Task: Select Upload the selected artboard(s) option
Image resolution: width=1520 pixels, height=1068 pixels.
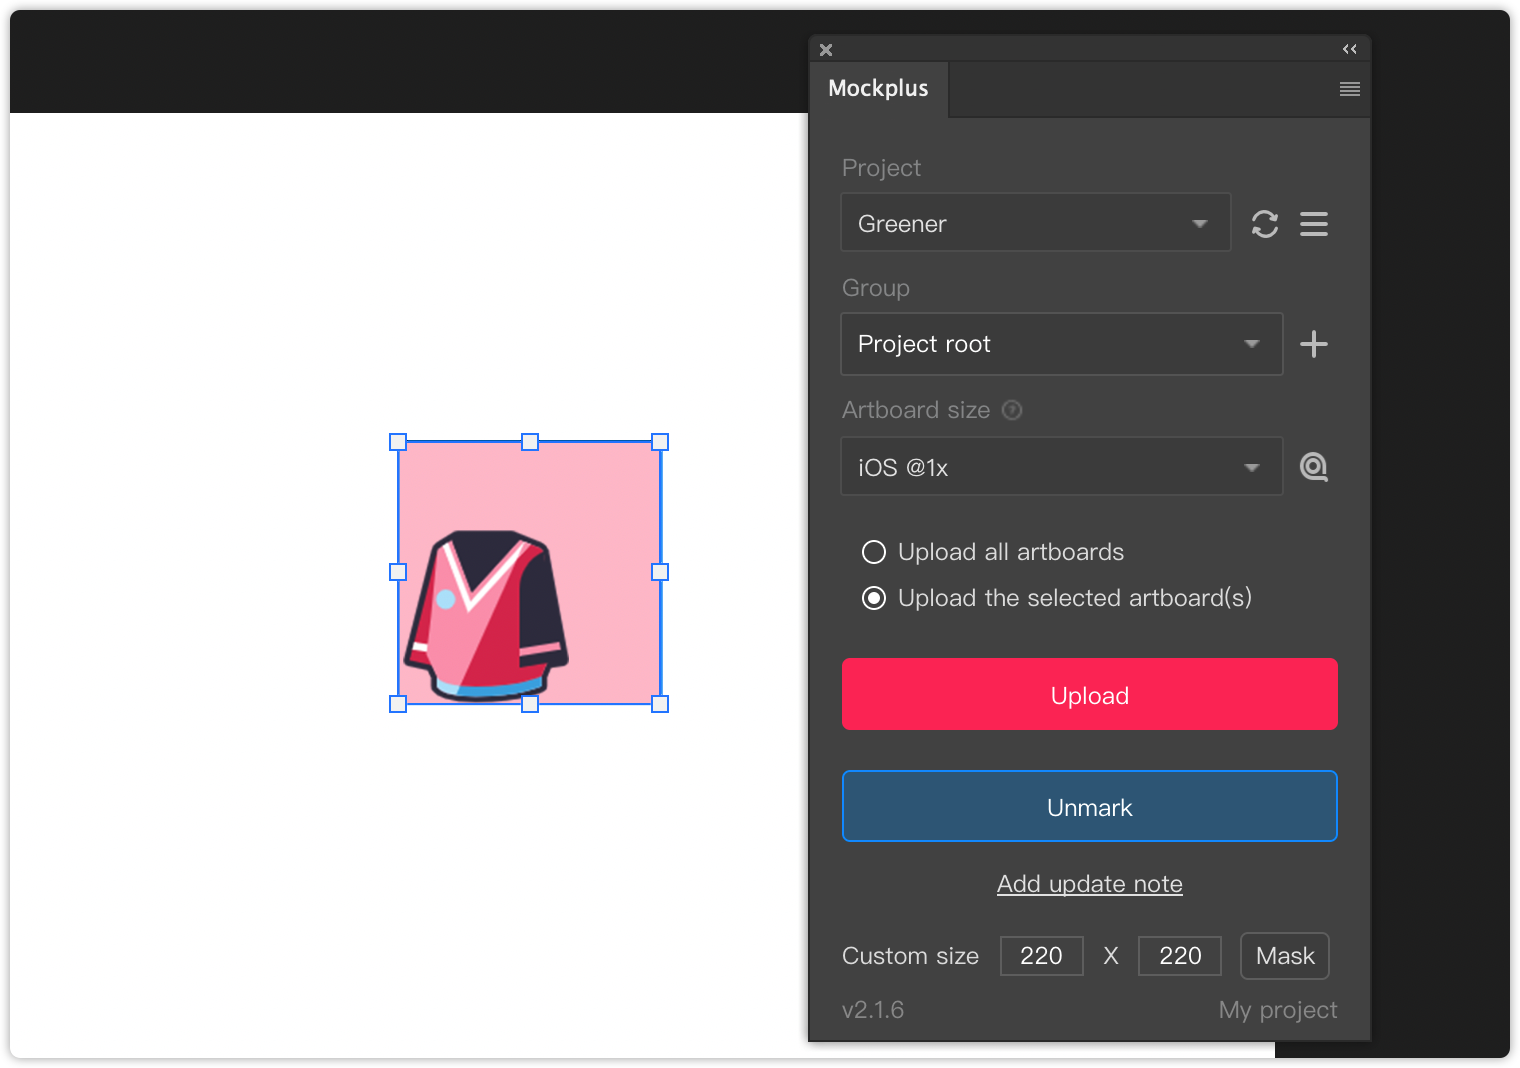Action: 874,598
